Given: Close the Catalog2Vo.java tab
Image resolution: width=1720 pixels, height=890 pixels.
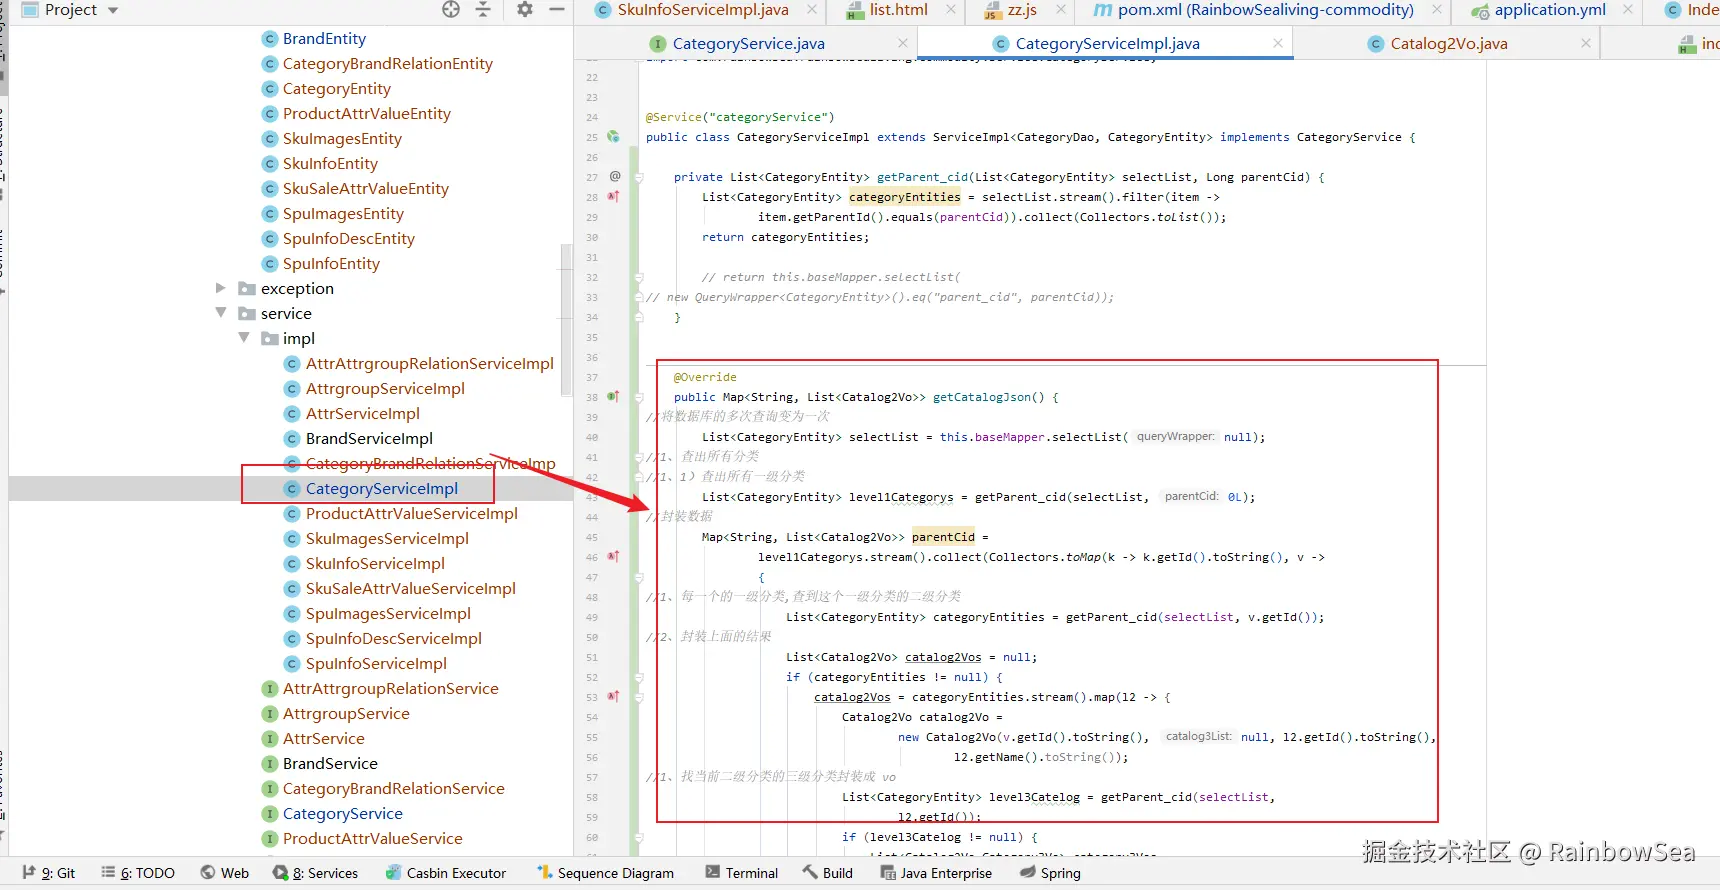Looking at the screenshot, I should [1586, 43].
